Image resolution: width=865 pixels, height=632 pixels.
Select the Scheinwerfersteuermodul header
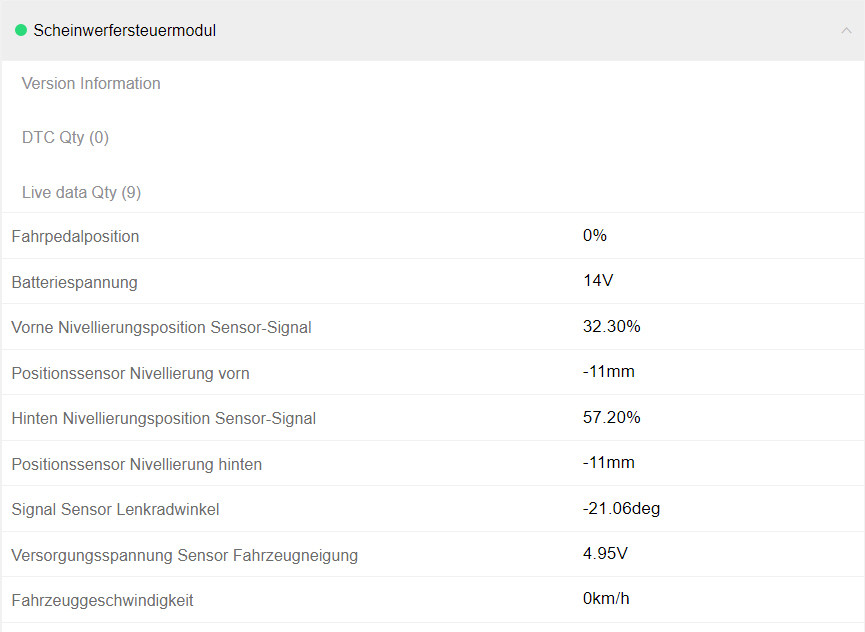tap(124, 31)
